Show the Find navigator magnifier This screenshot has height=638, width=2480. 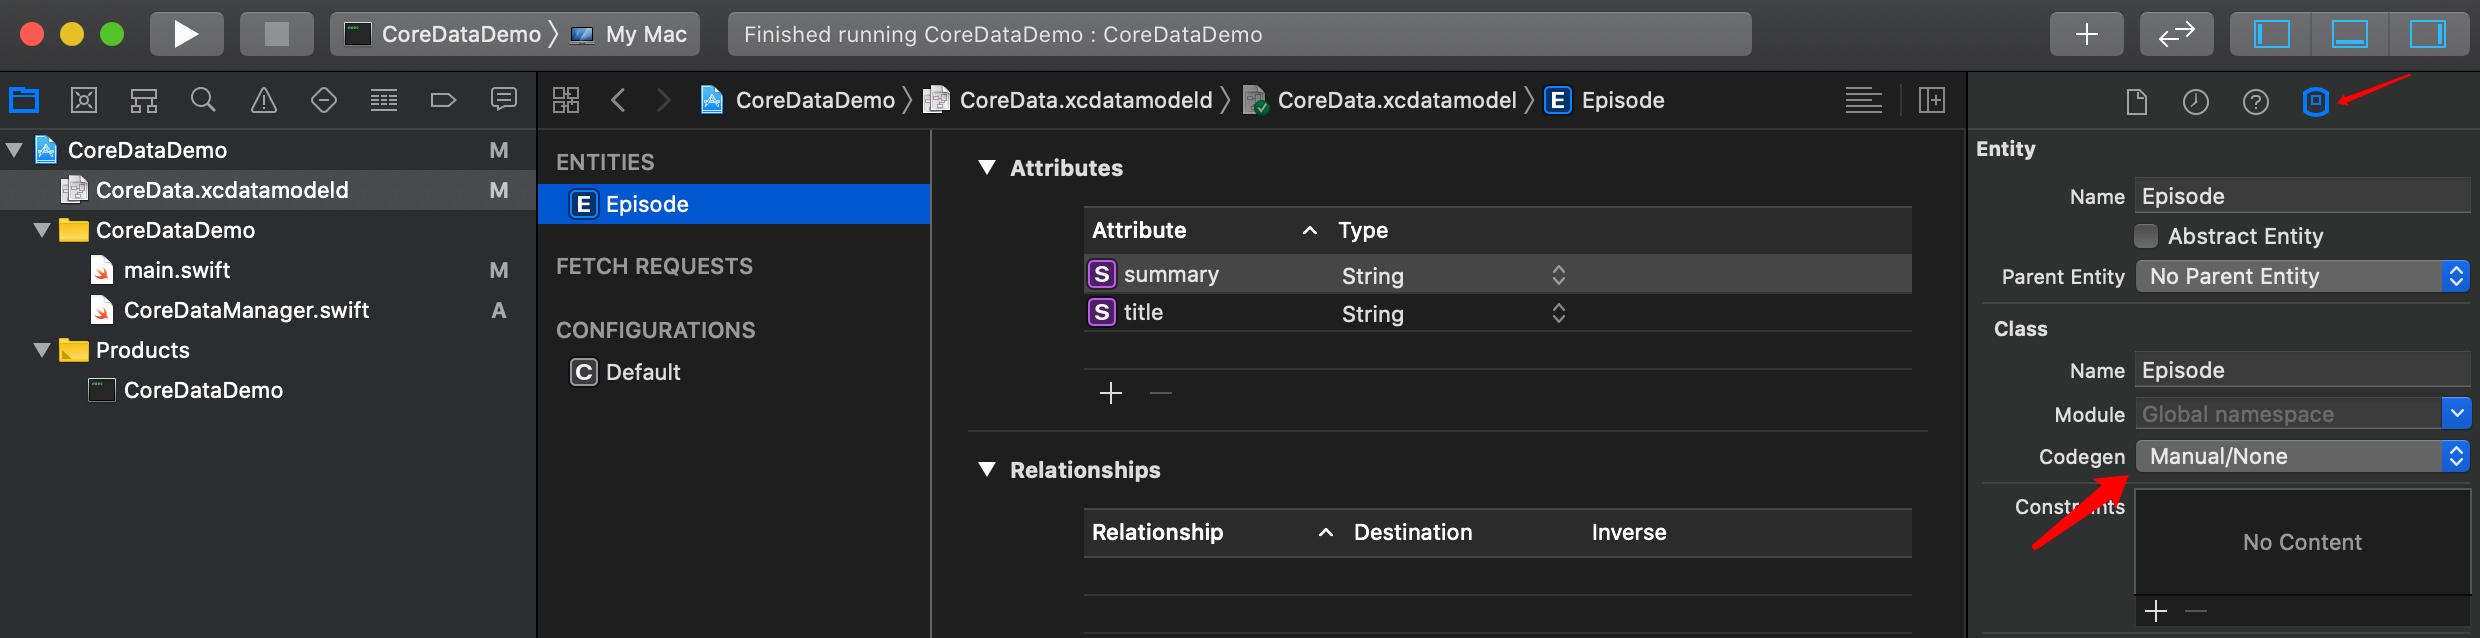203,100
